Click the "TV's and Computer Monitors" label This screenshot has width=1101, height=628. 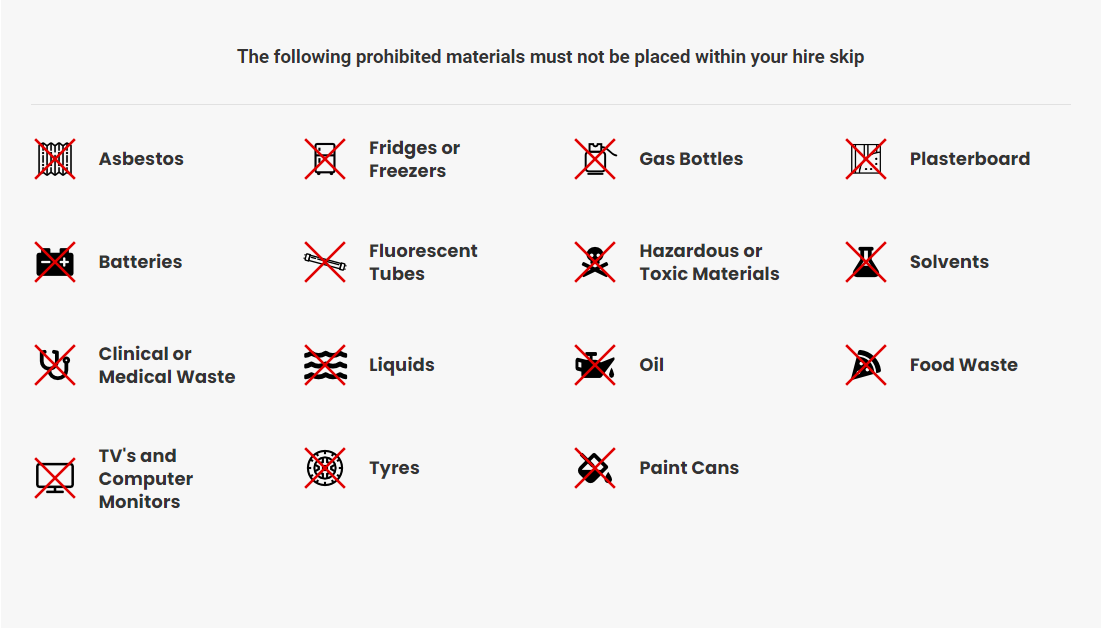(146, 479)
